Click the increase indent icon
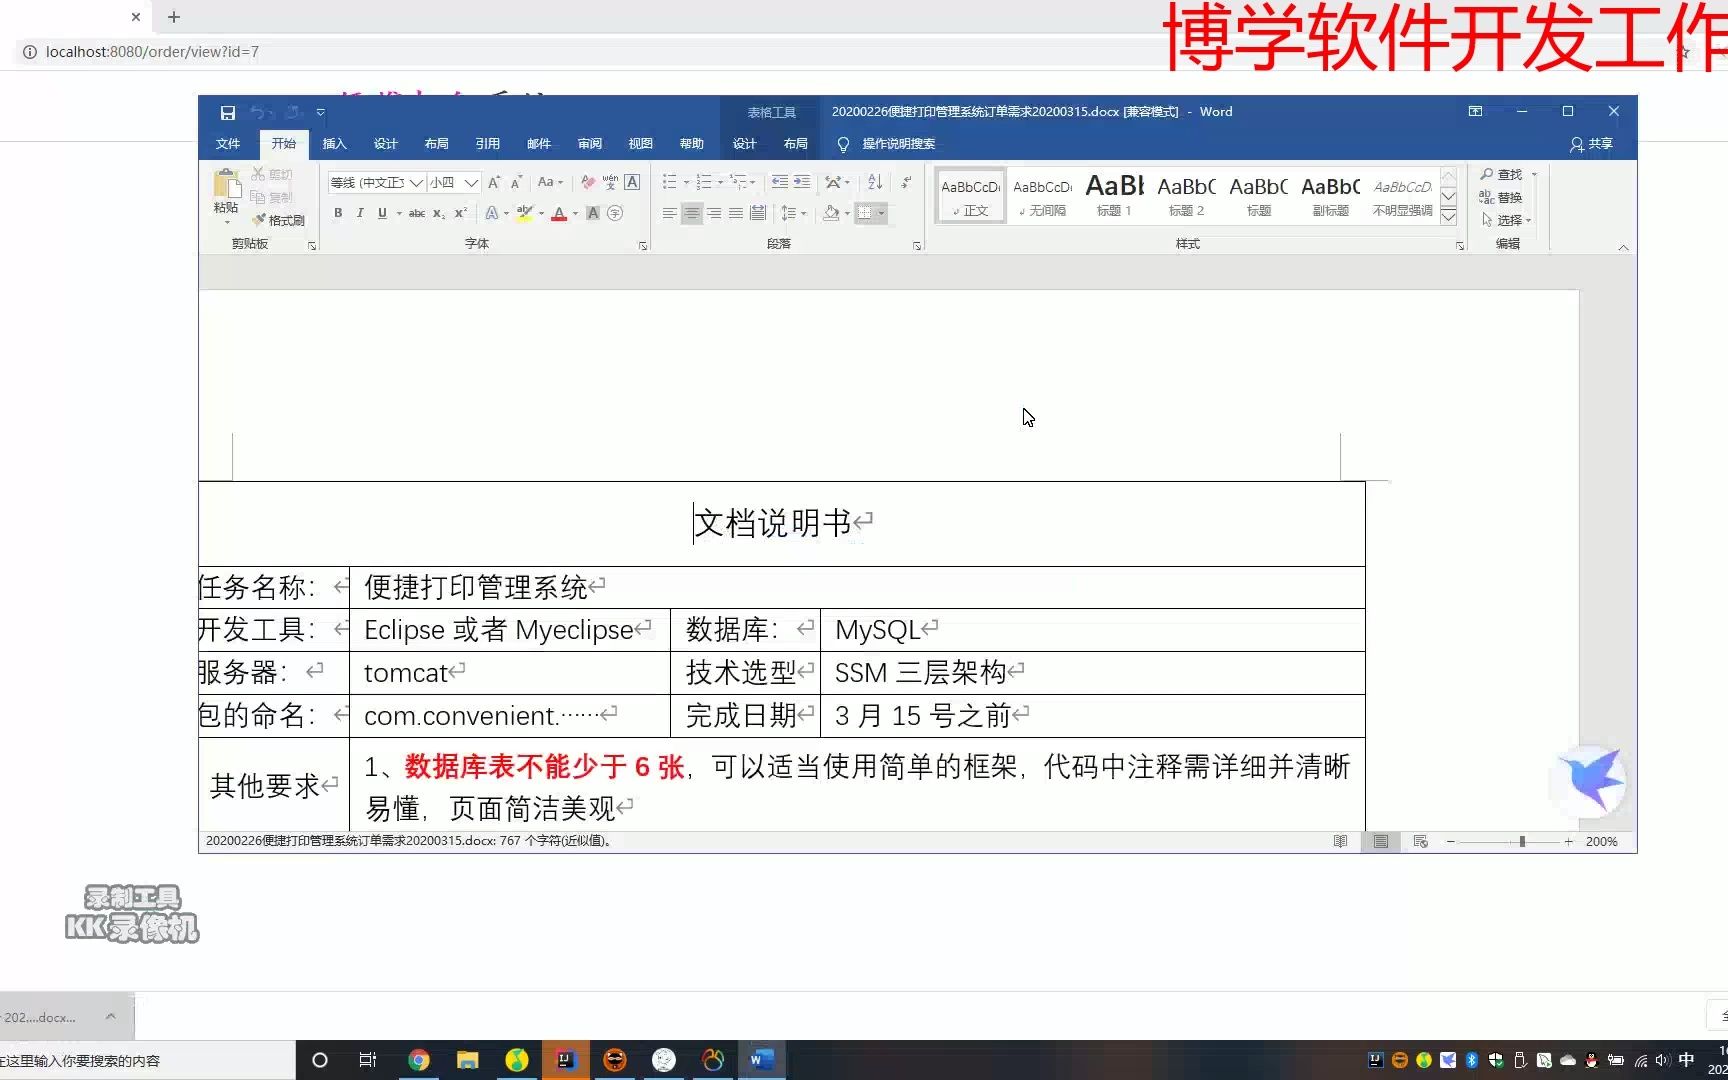This screenshot has height=1080, width=1728. coord(801,182)
